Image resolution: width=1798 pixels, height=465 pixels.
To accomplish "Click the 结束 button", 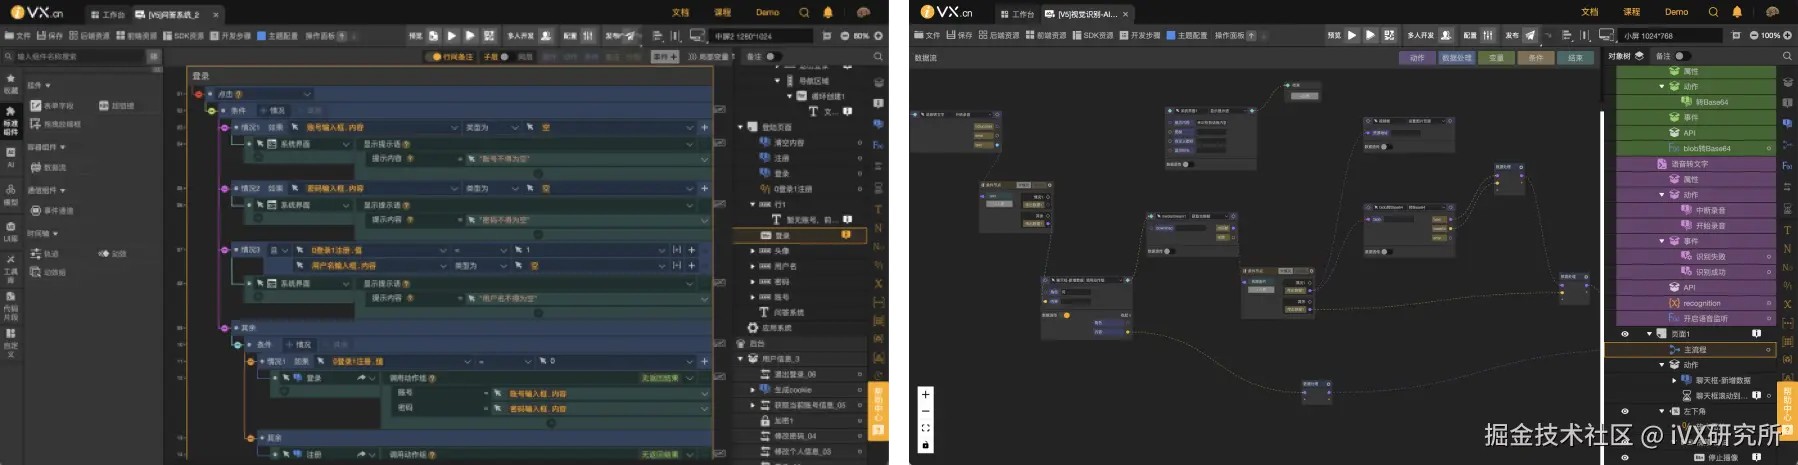I will click(1575, 58).
